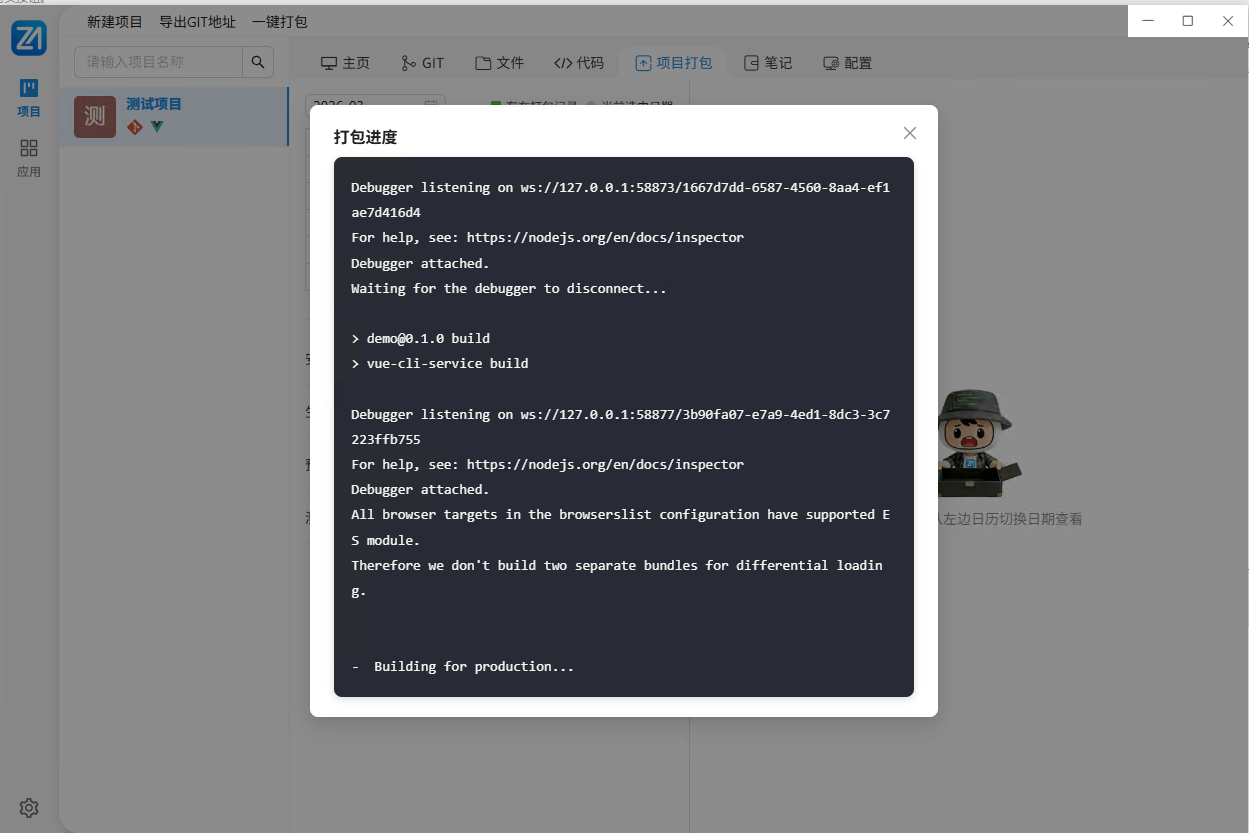
Task: Open the 代码 tab
Action: coord(579,63)
